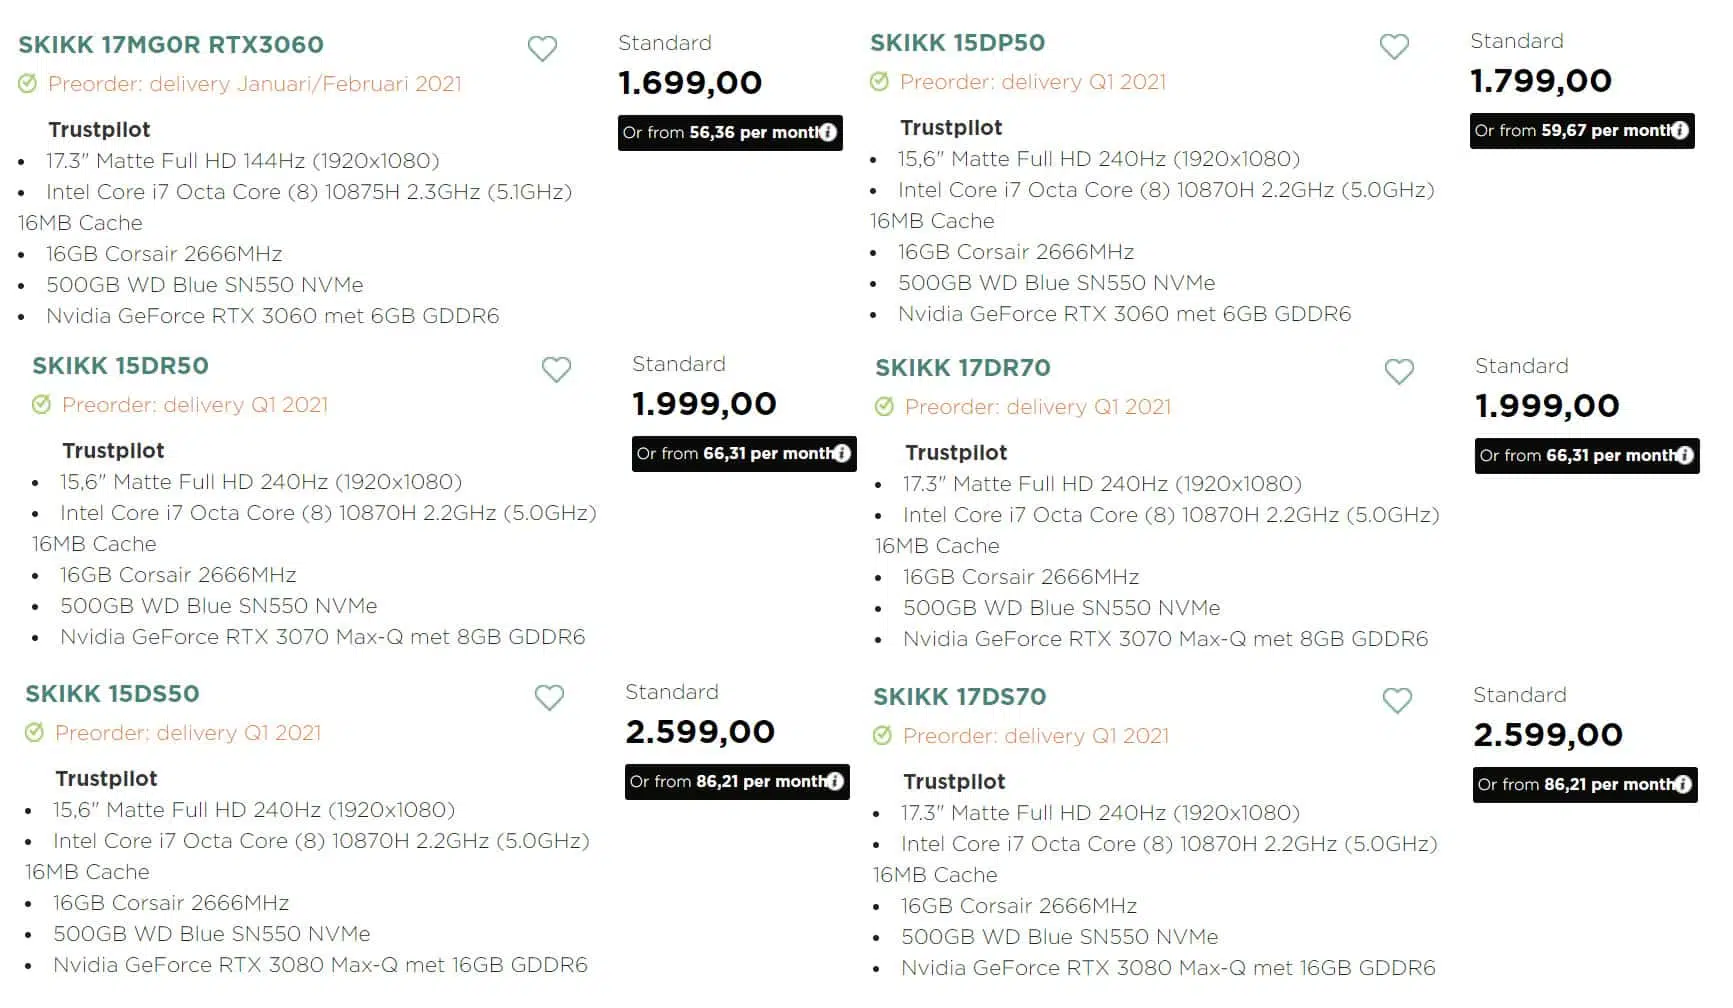Image resolution: width=1733 pixels, height=1008 pixels.
Task: Go to SKIKK 15DR50 product page
Action: tap(120, 366)
